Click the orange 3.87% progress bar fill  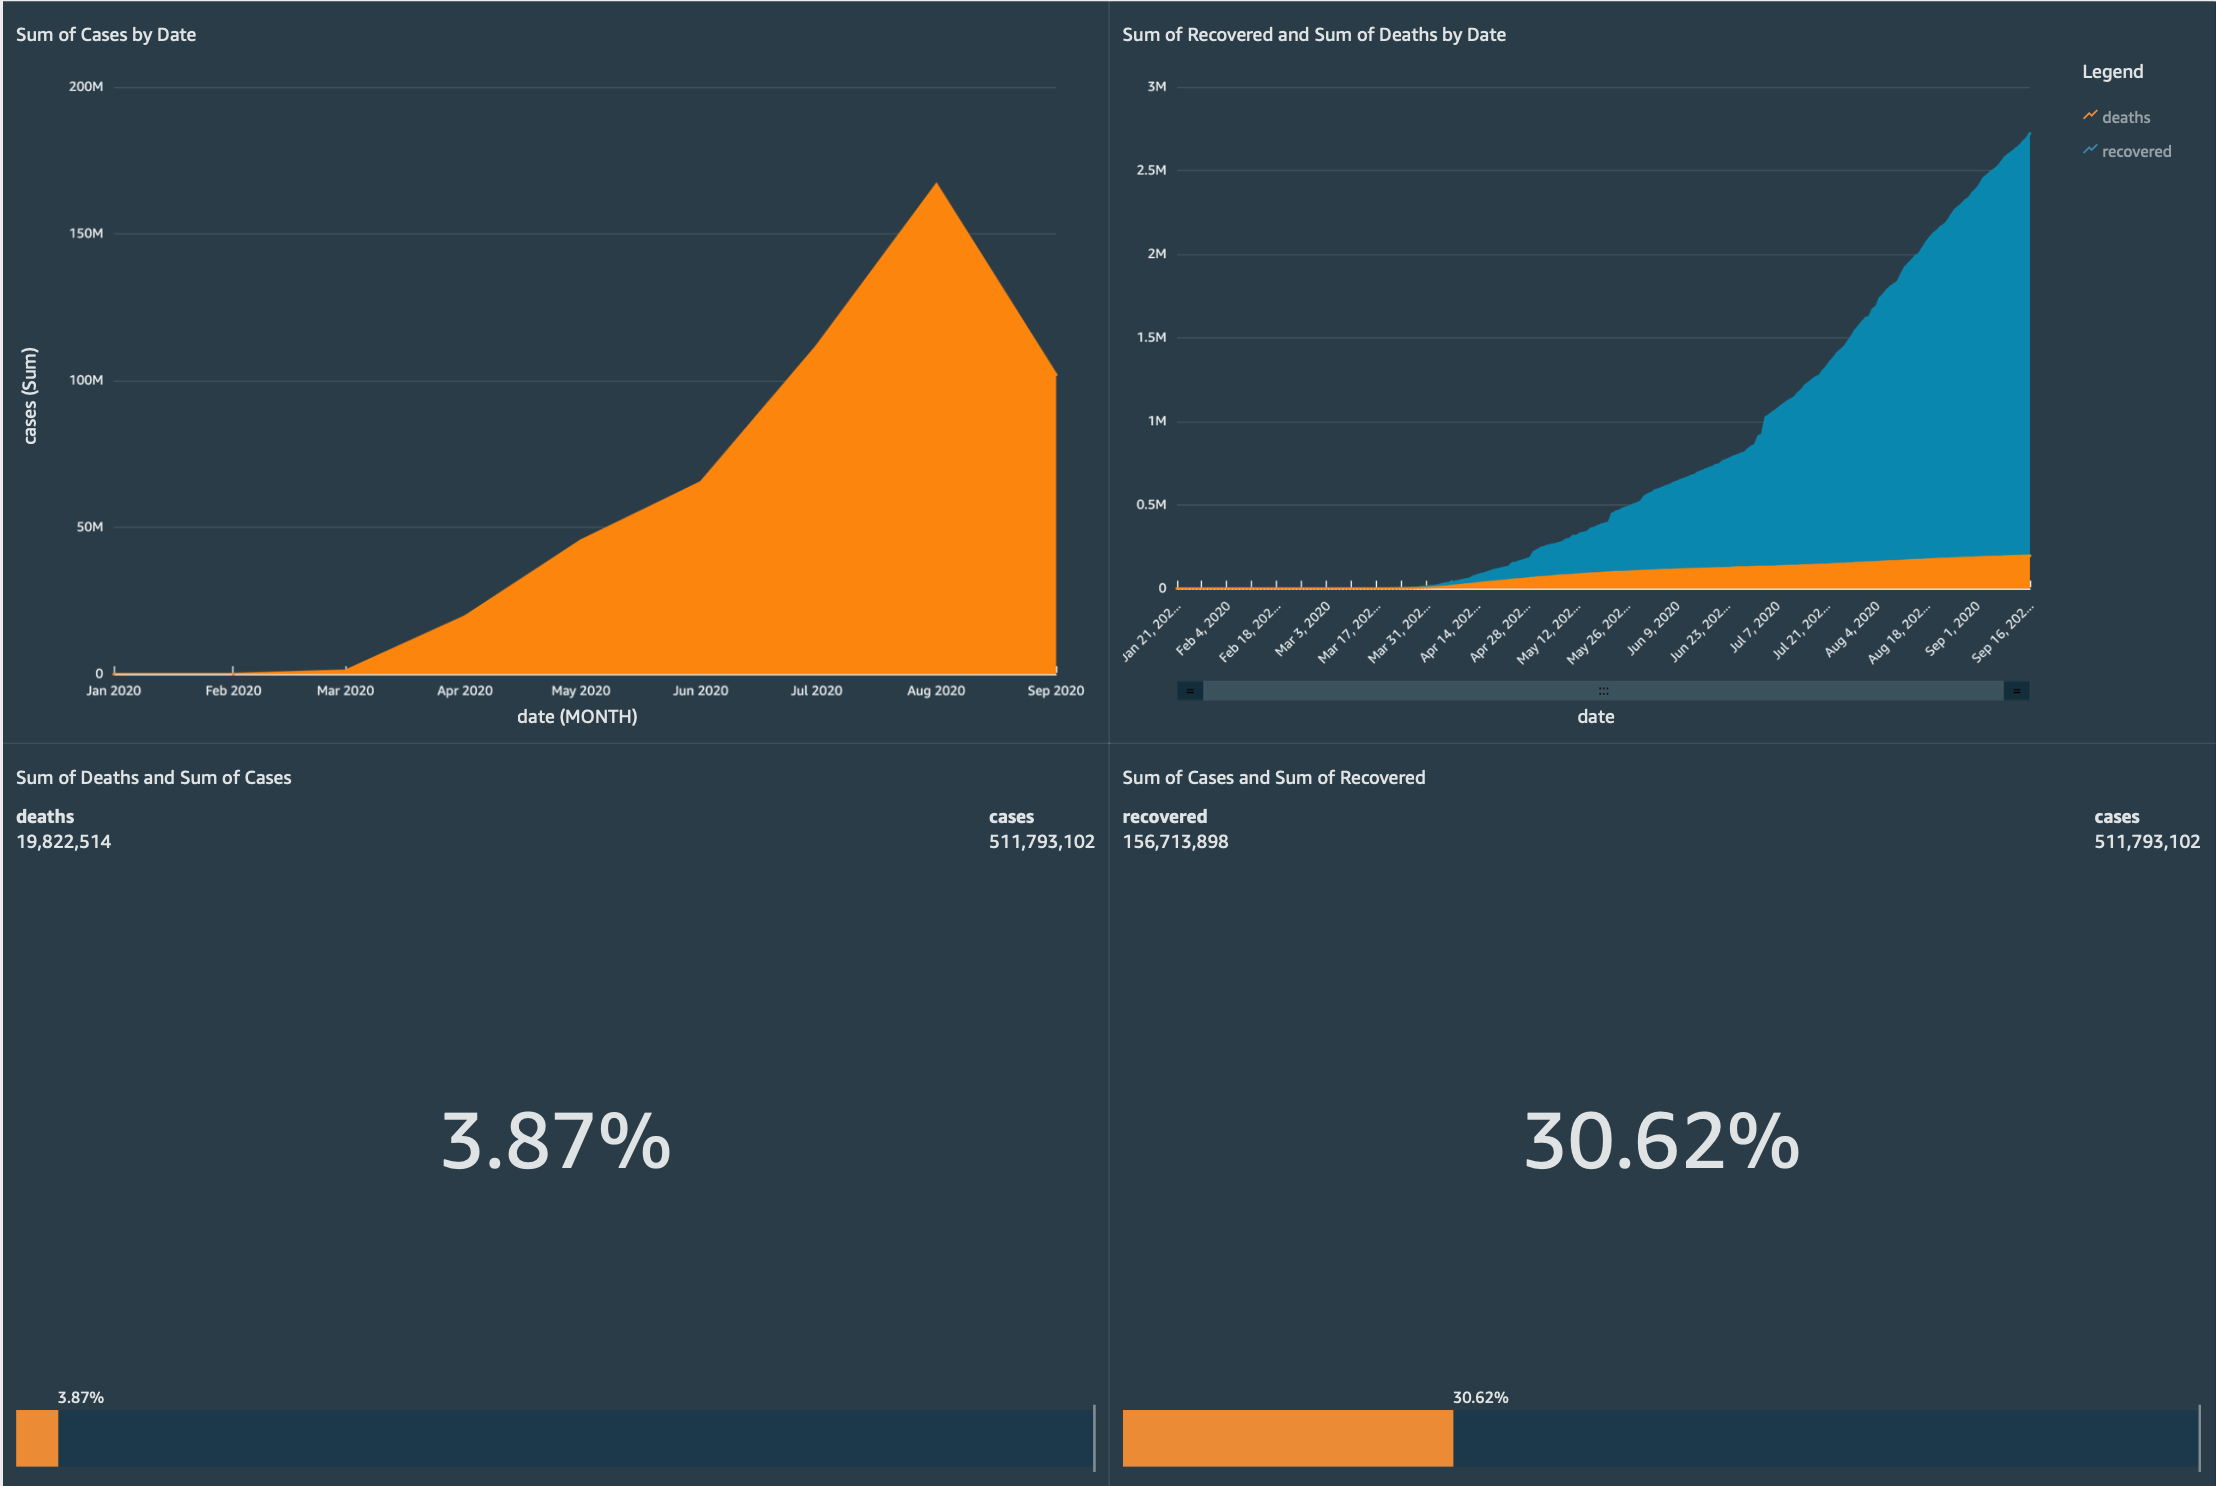click(x=37, y=1438)
